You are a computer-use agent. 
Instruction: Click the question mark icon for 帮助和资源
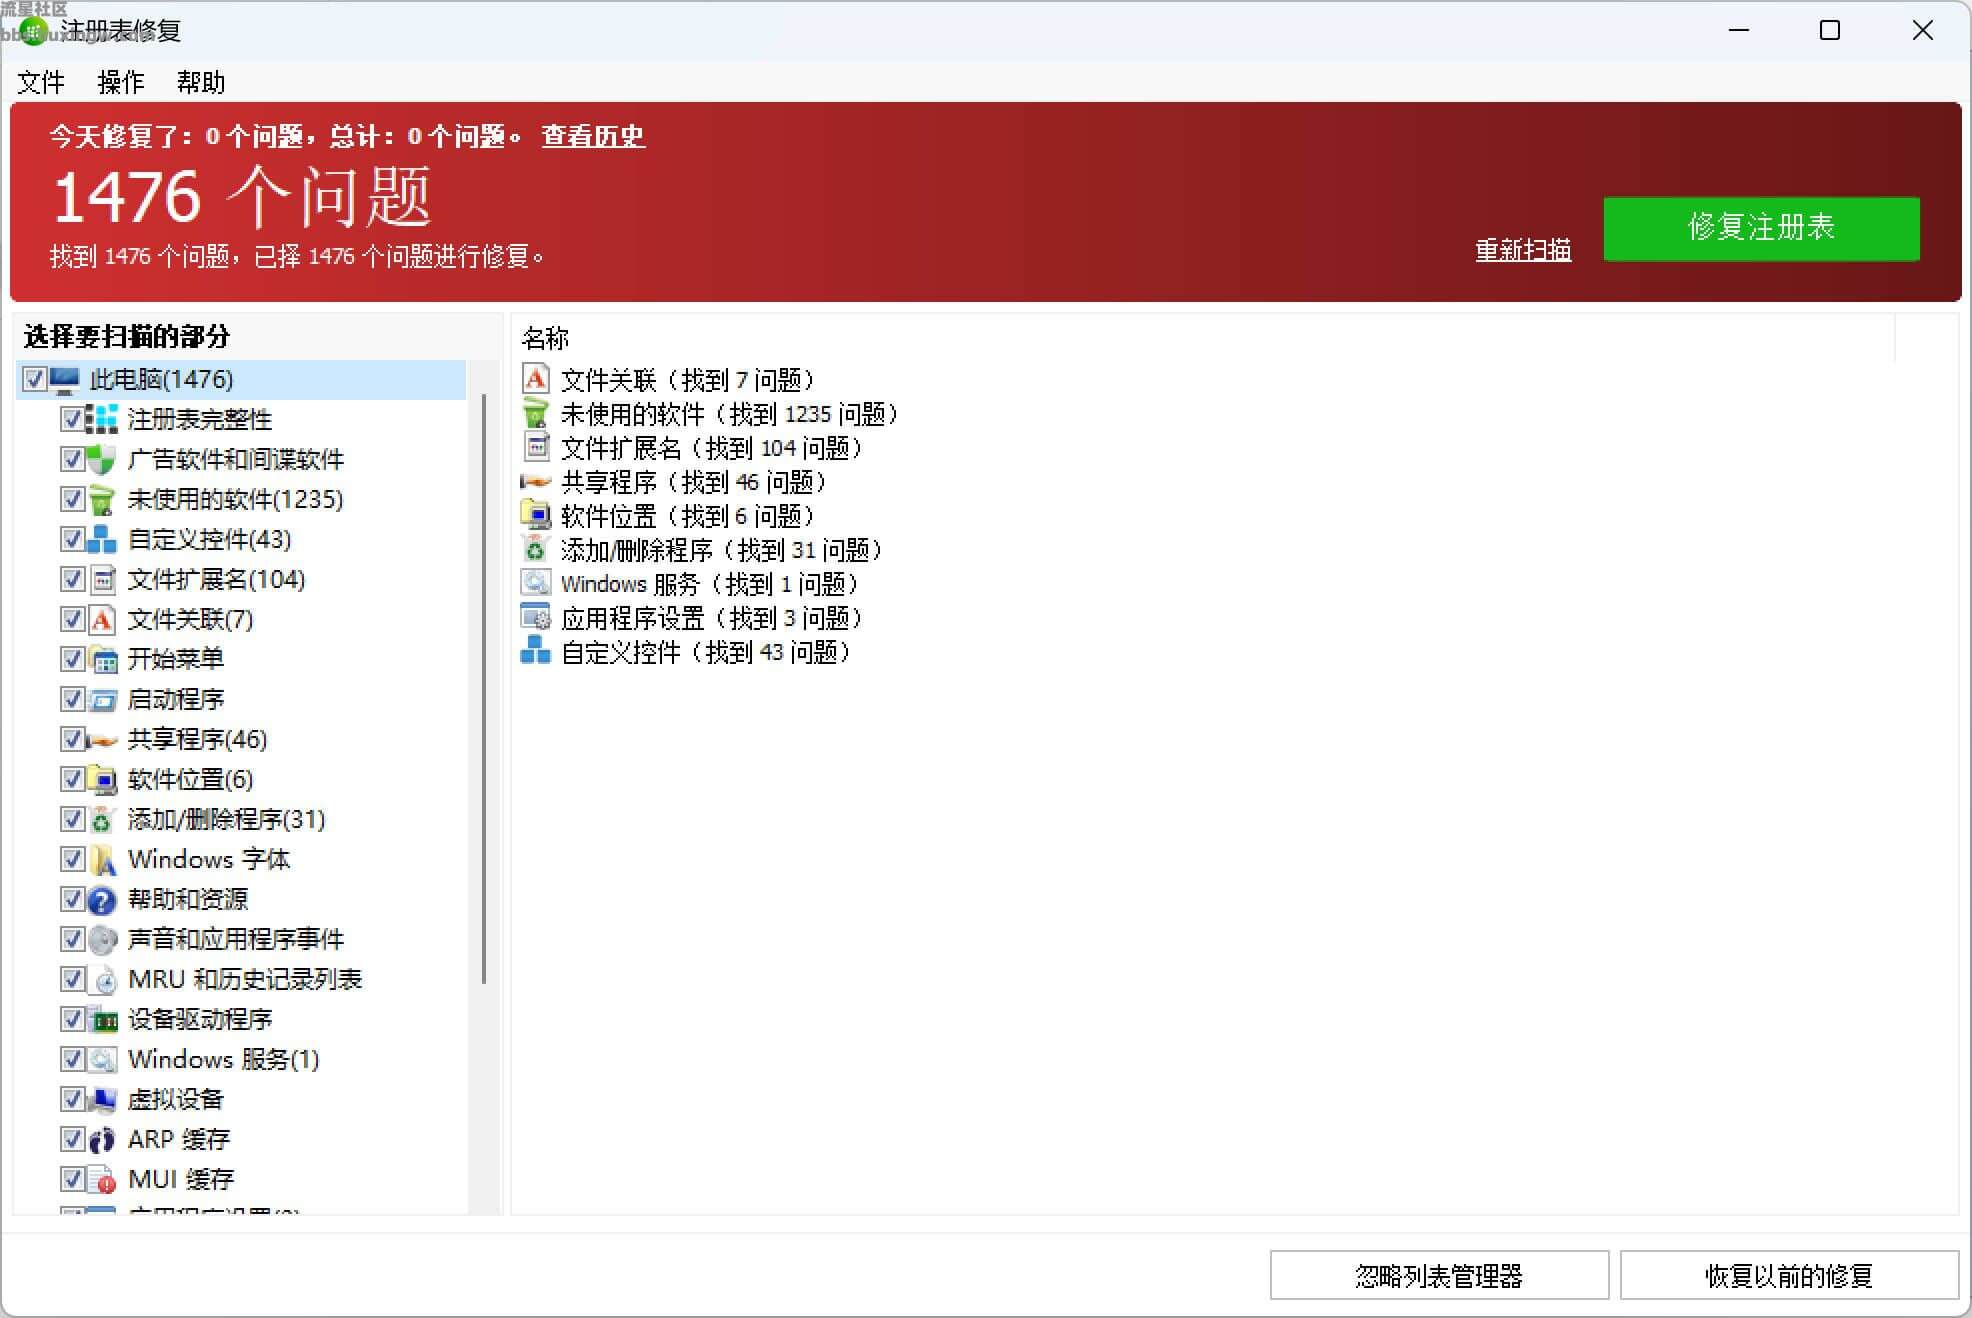tap(102, 899)
